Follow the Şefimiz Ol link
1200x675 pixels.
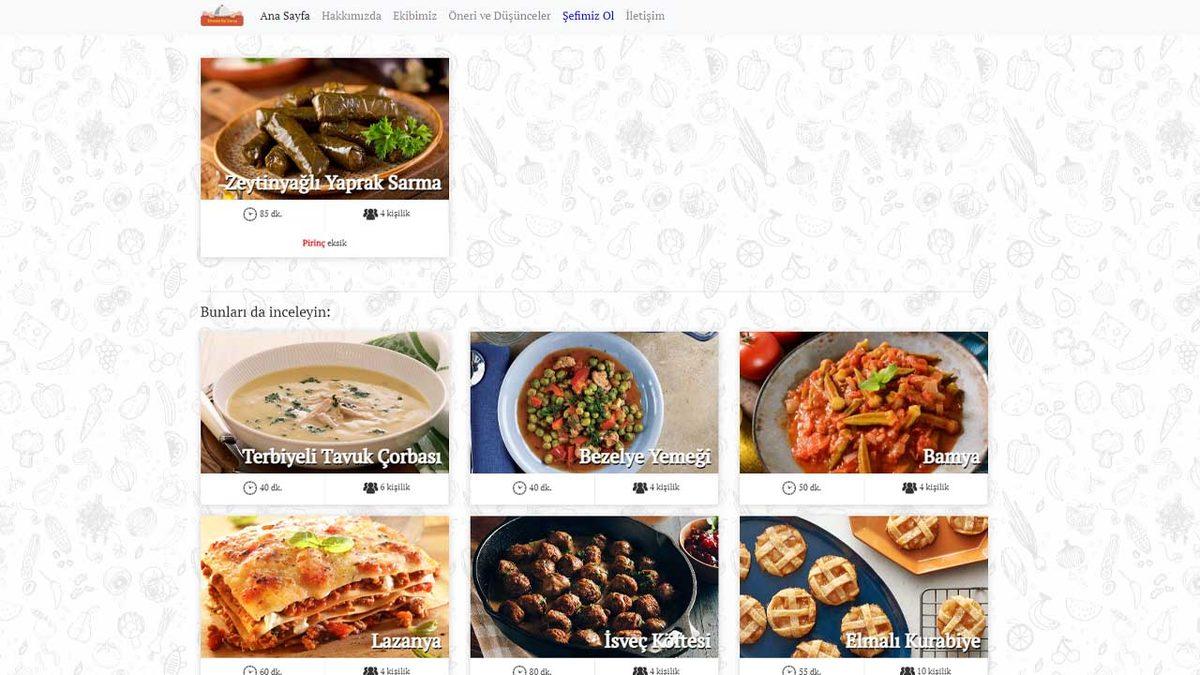click(588, 16)
